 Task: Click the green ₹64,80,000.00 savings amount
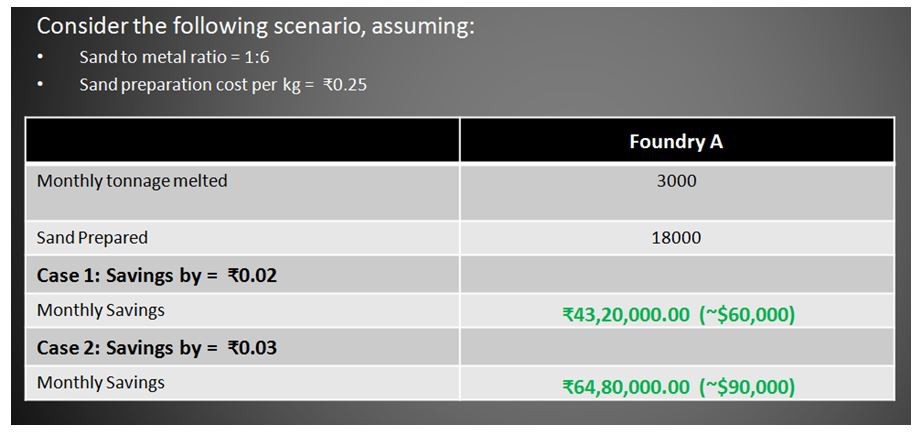click(x=625, y=387)
